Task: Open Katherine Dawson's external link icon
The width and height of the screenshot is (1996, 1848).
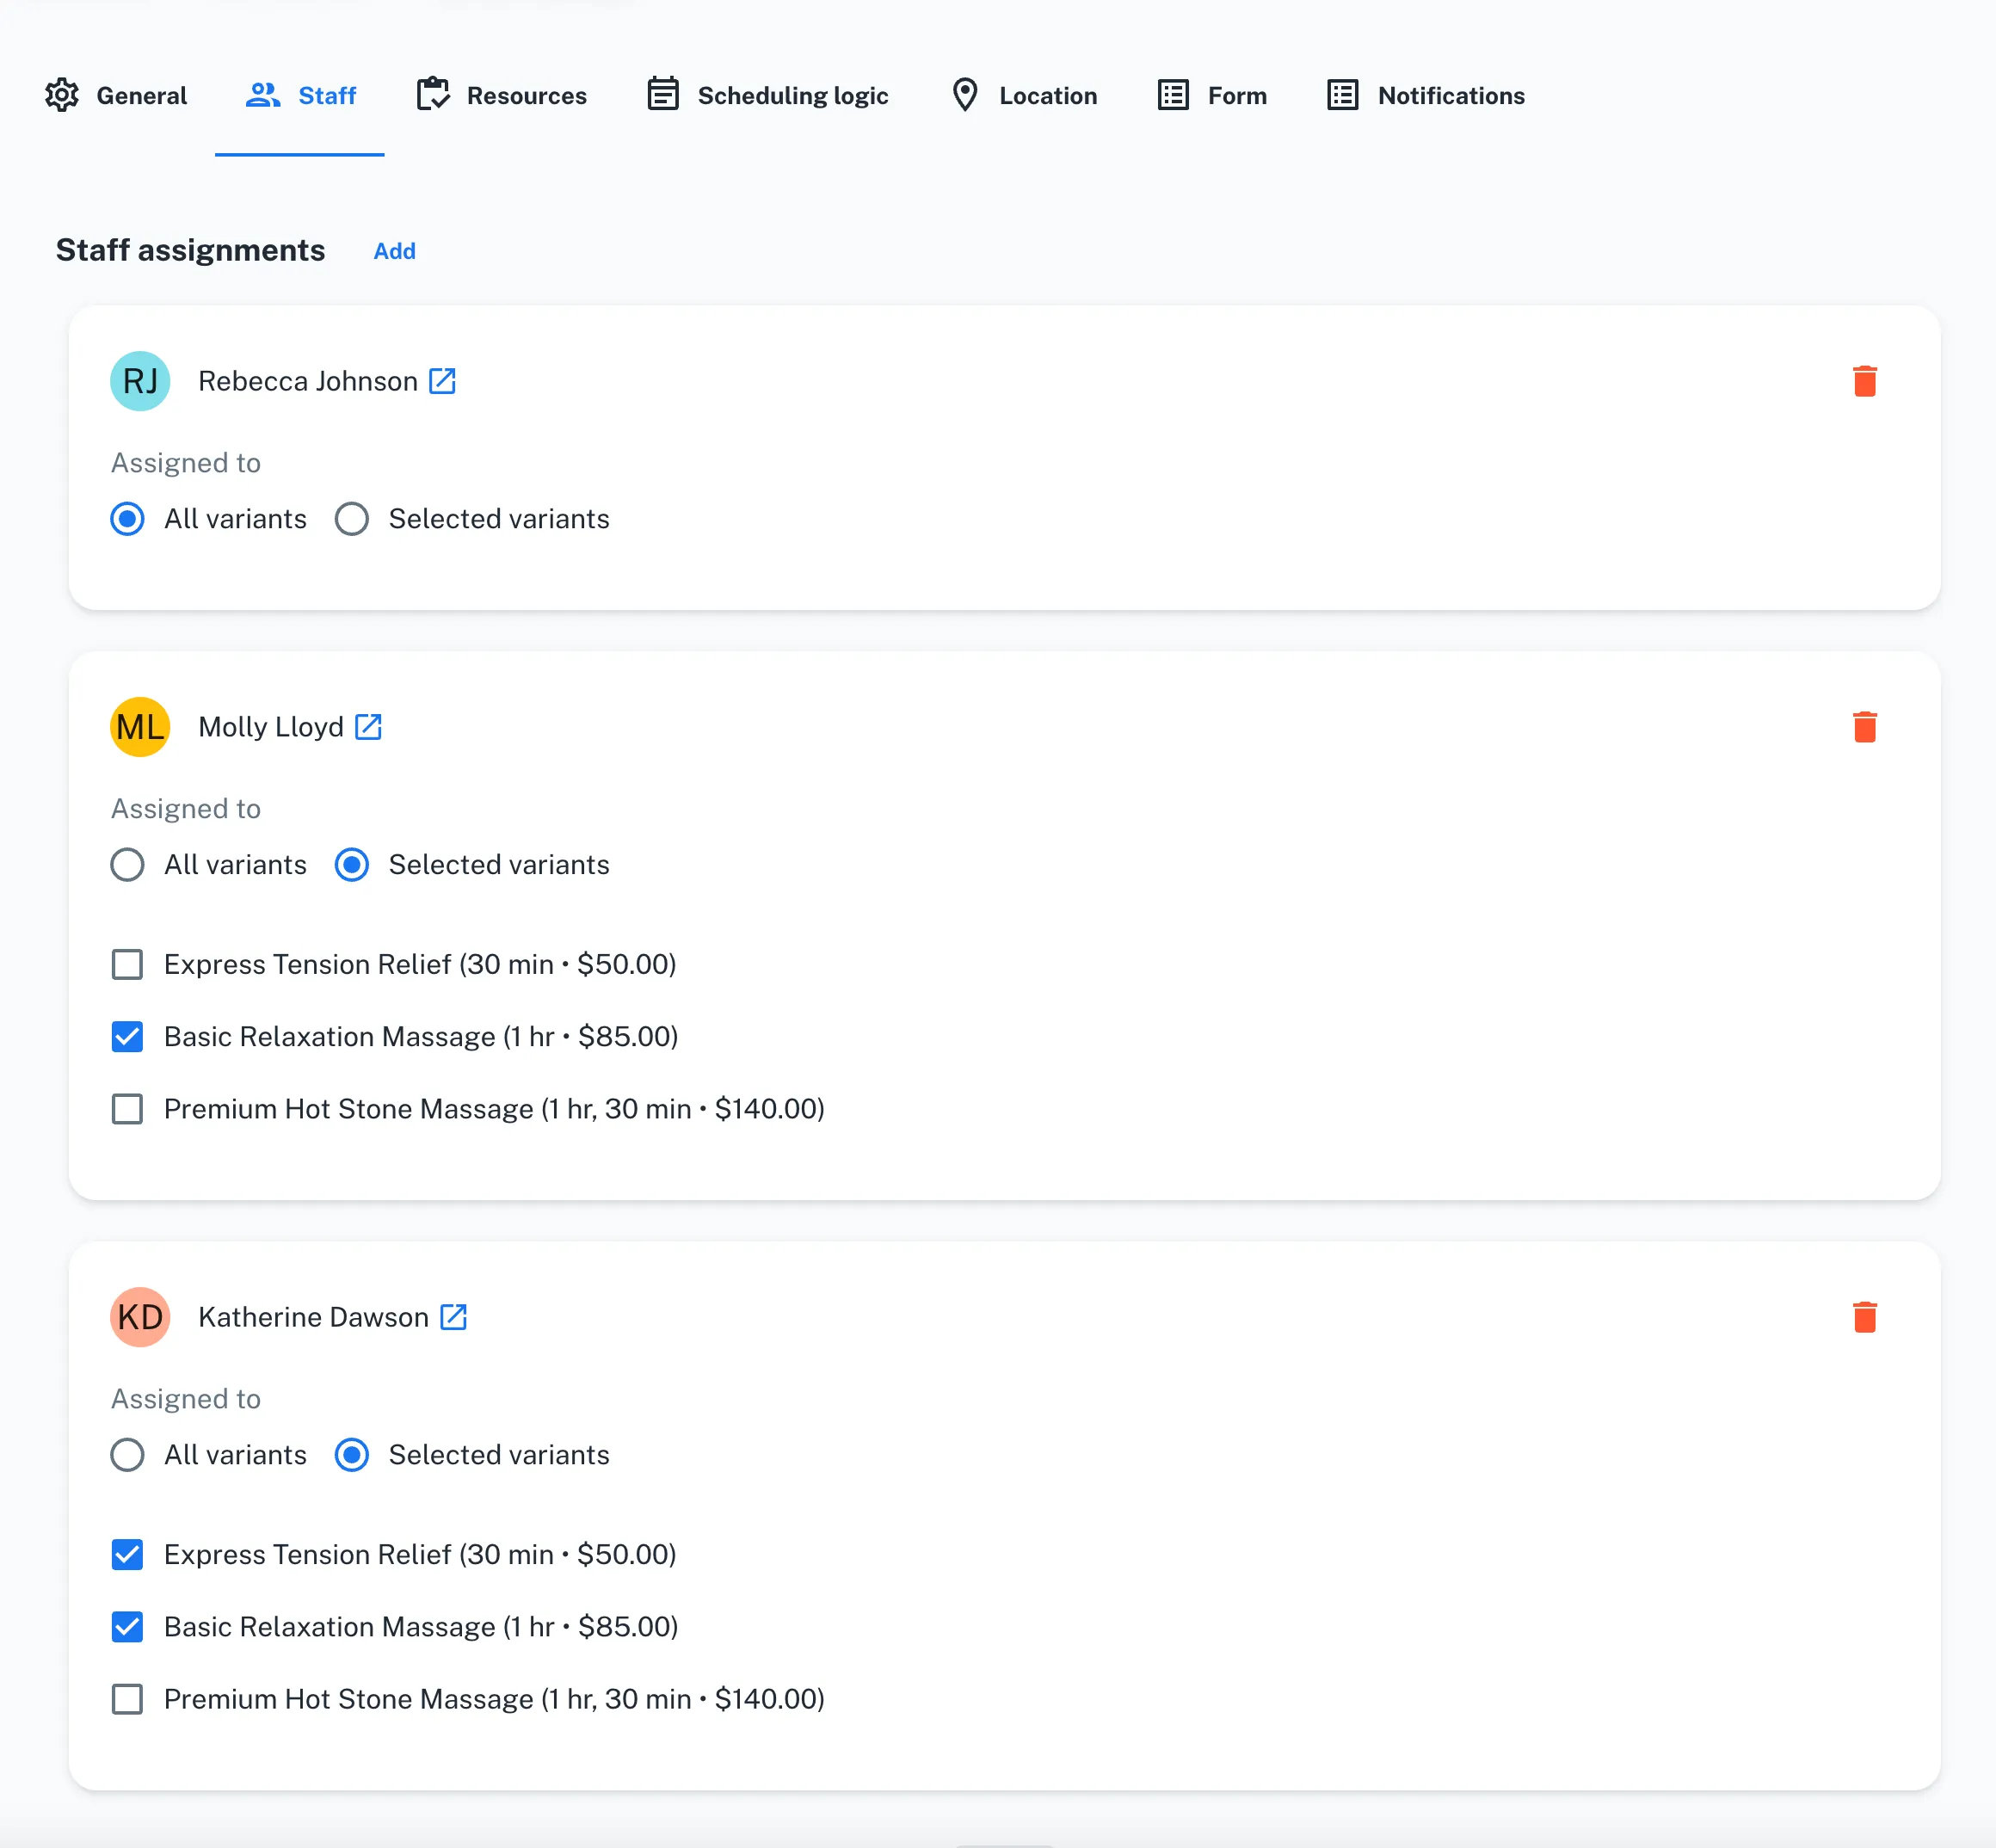Action: tap(453, 1317)
